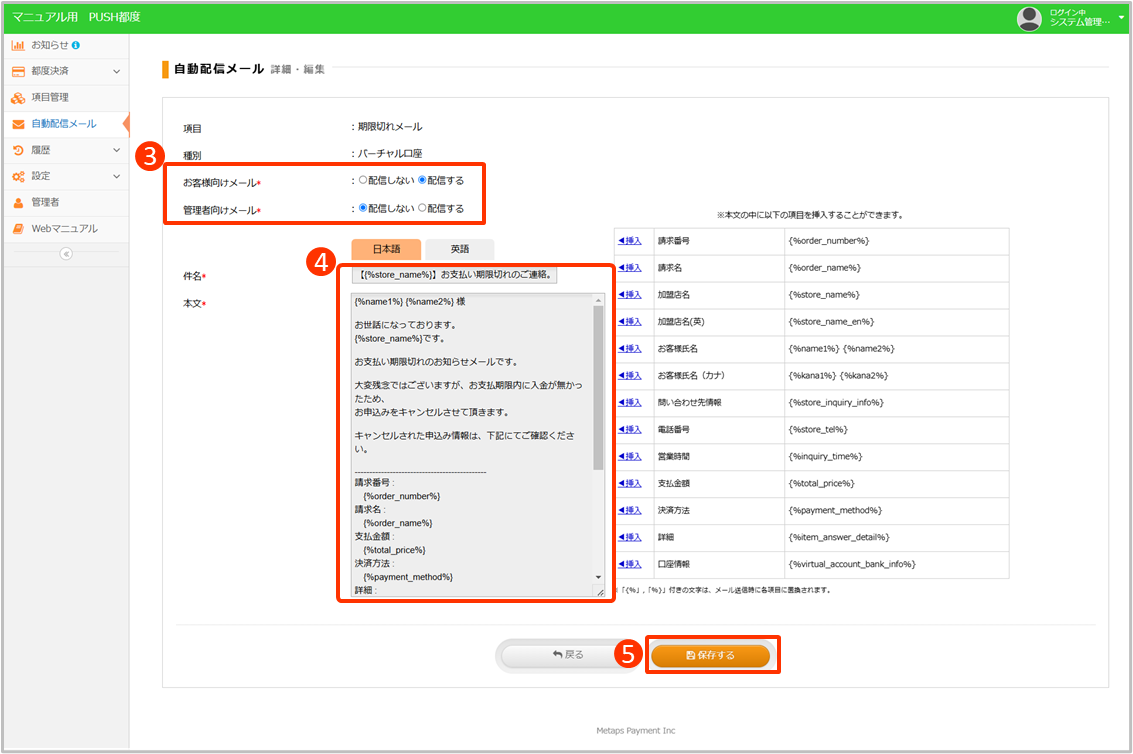Select 配信する for お客様向けメール

pyautogui.click(x=422, y=181)
